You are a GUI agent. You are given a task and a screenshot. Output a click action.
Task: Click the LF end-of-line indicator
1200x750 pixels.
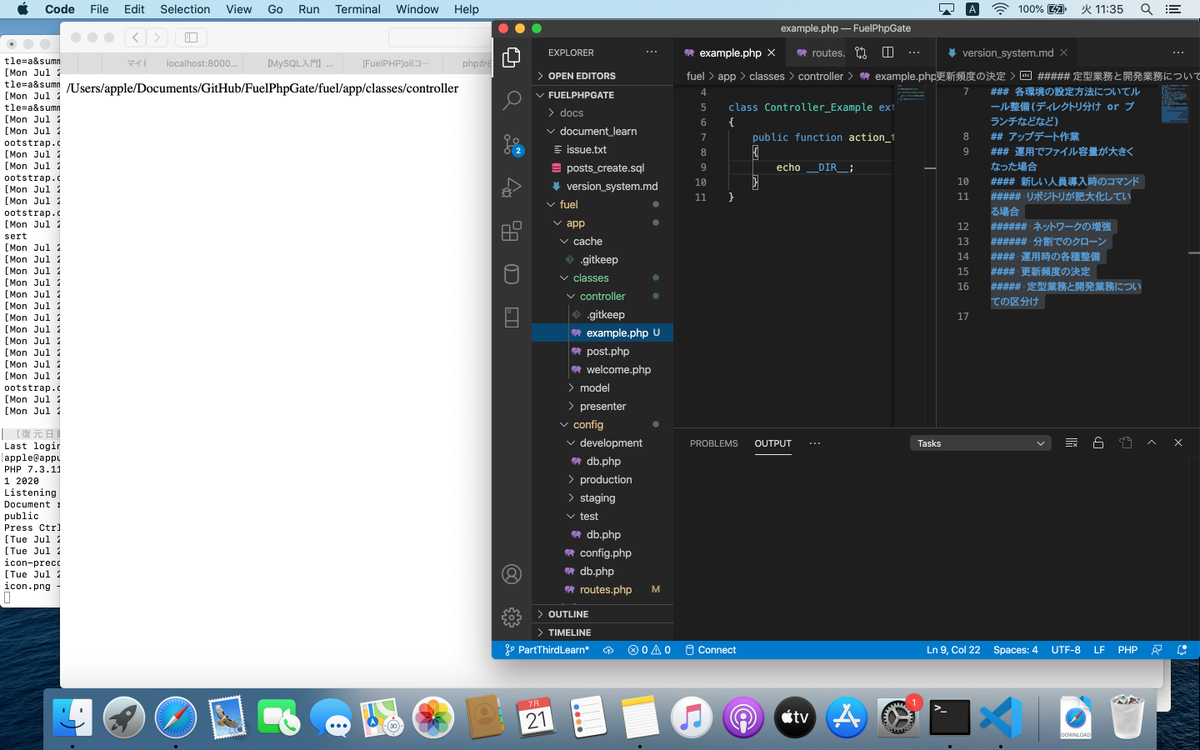point(1099,650)
